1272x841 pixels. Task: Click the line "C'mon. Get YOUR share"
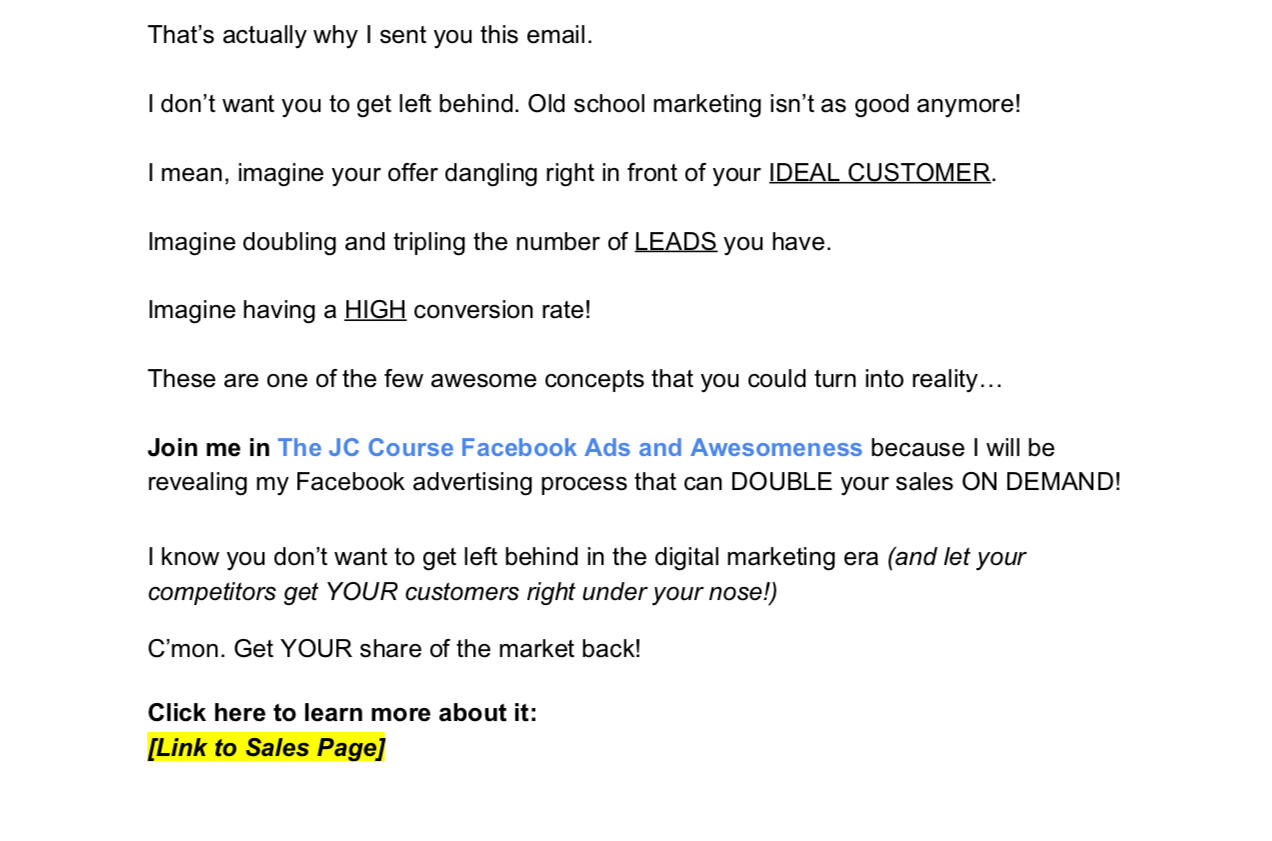(x=394, y=649)
